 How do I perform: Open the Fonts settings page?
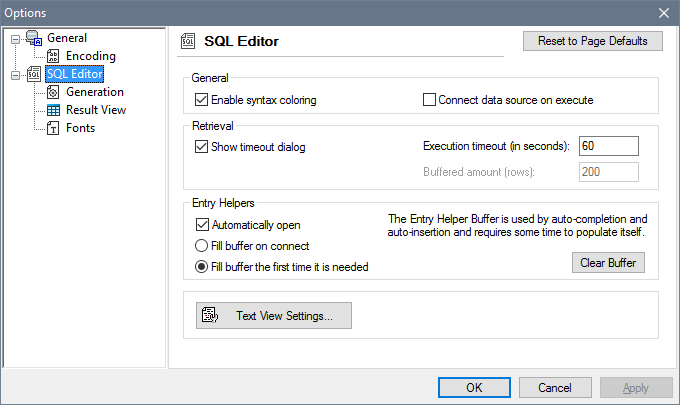tap(80, 128)
